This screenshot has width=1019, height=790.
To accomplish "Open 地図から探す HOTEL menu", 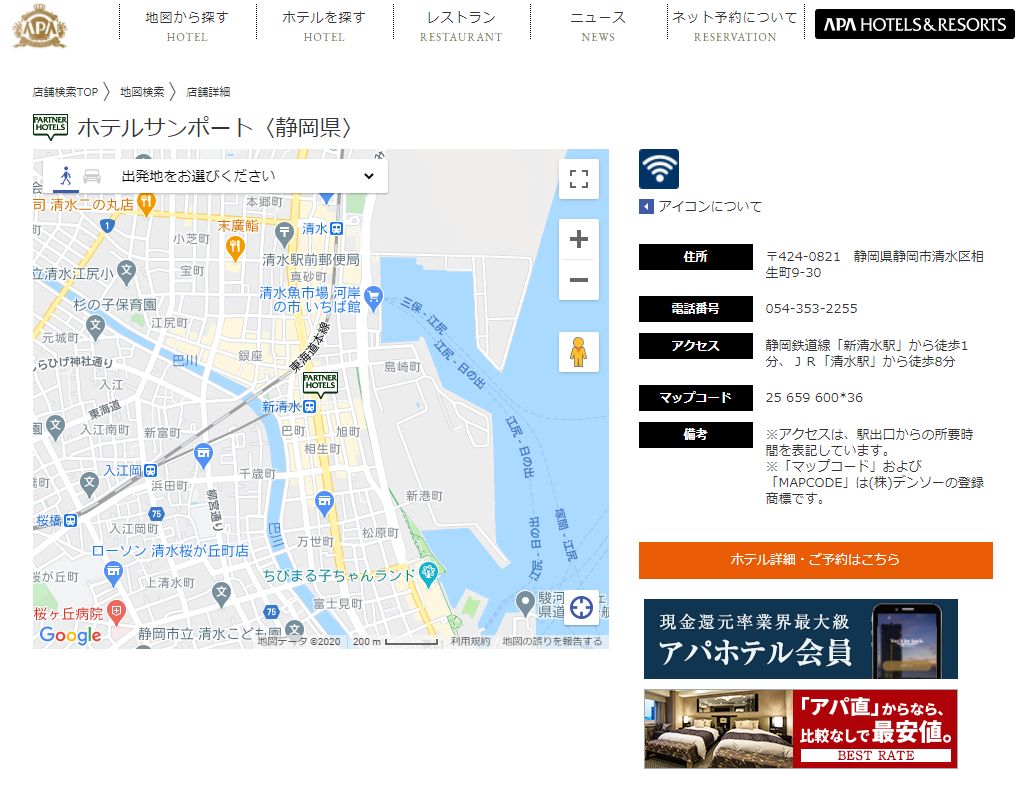I will 187,26.
